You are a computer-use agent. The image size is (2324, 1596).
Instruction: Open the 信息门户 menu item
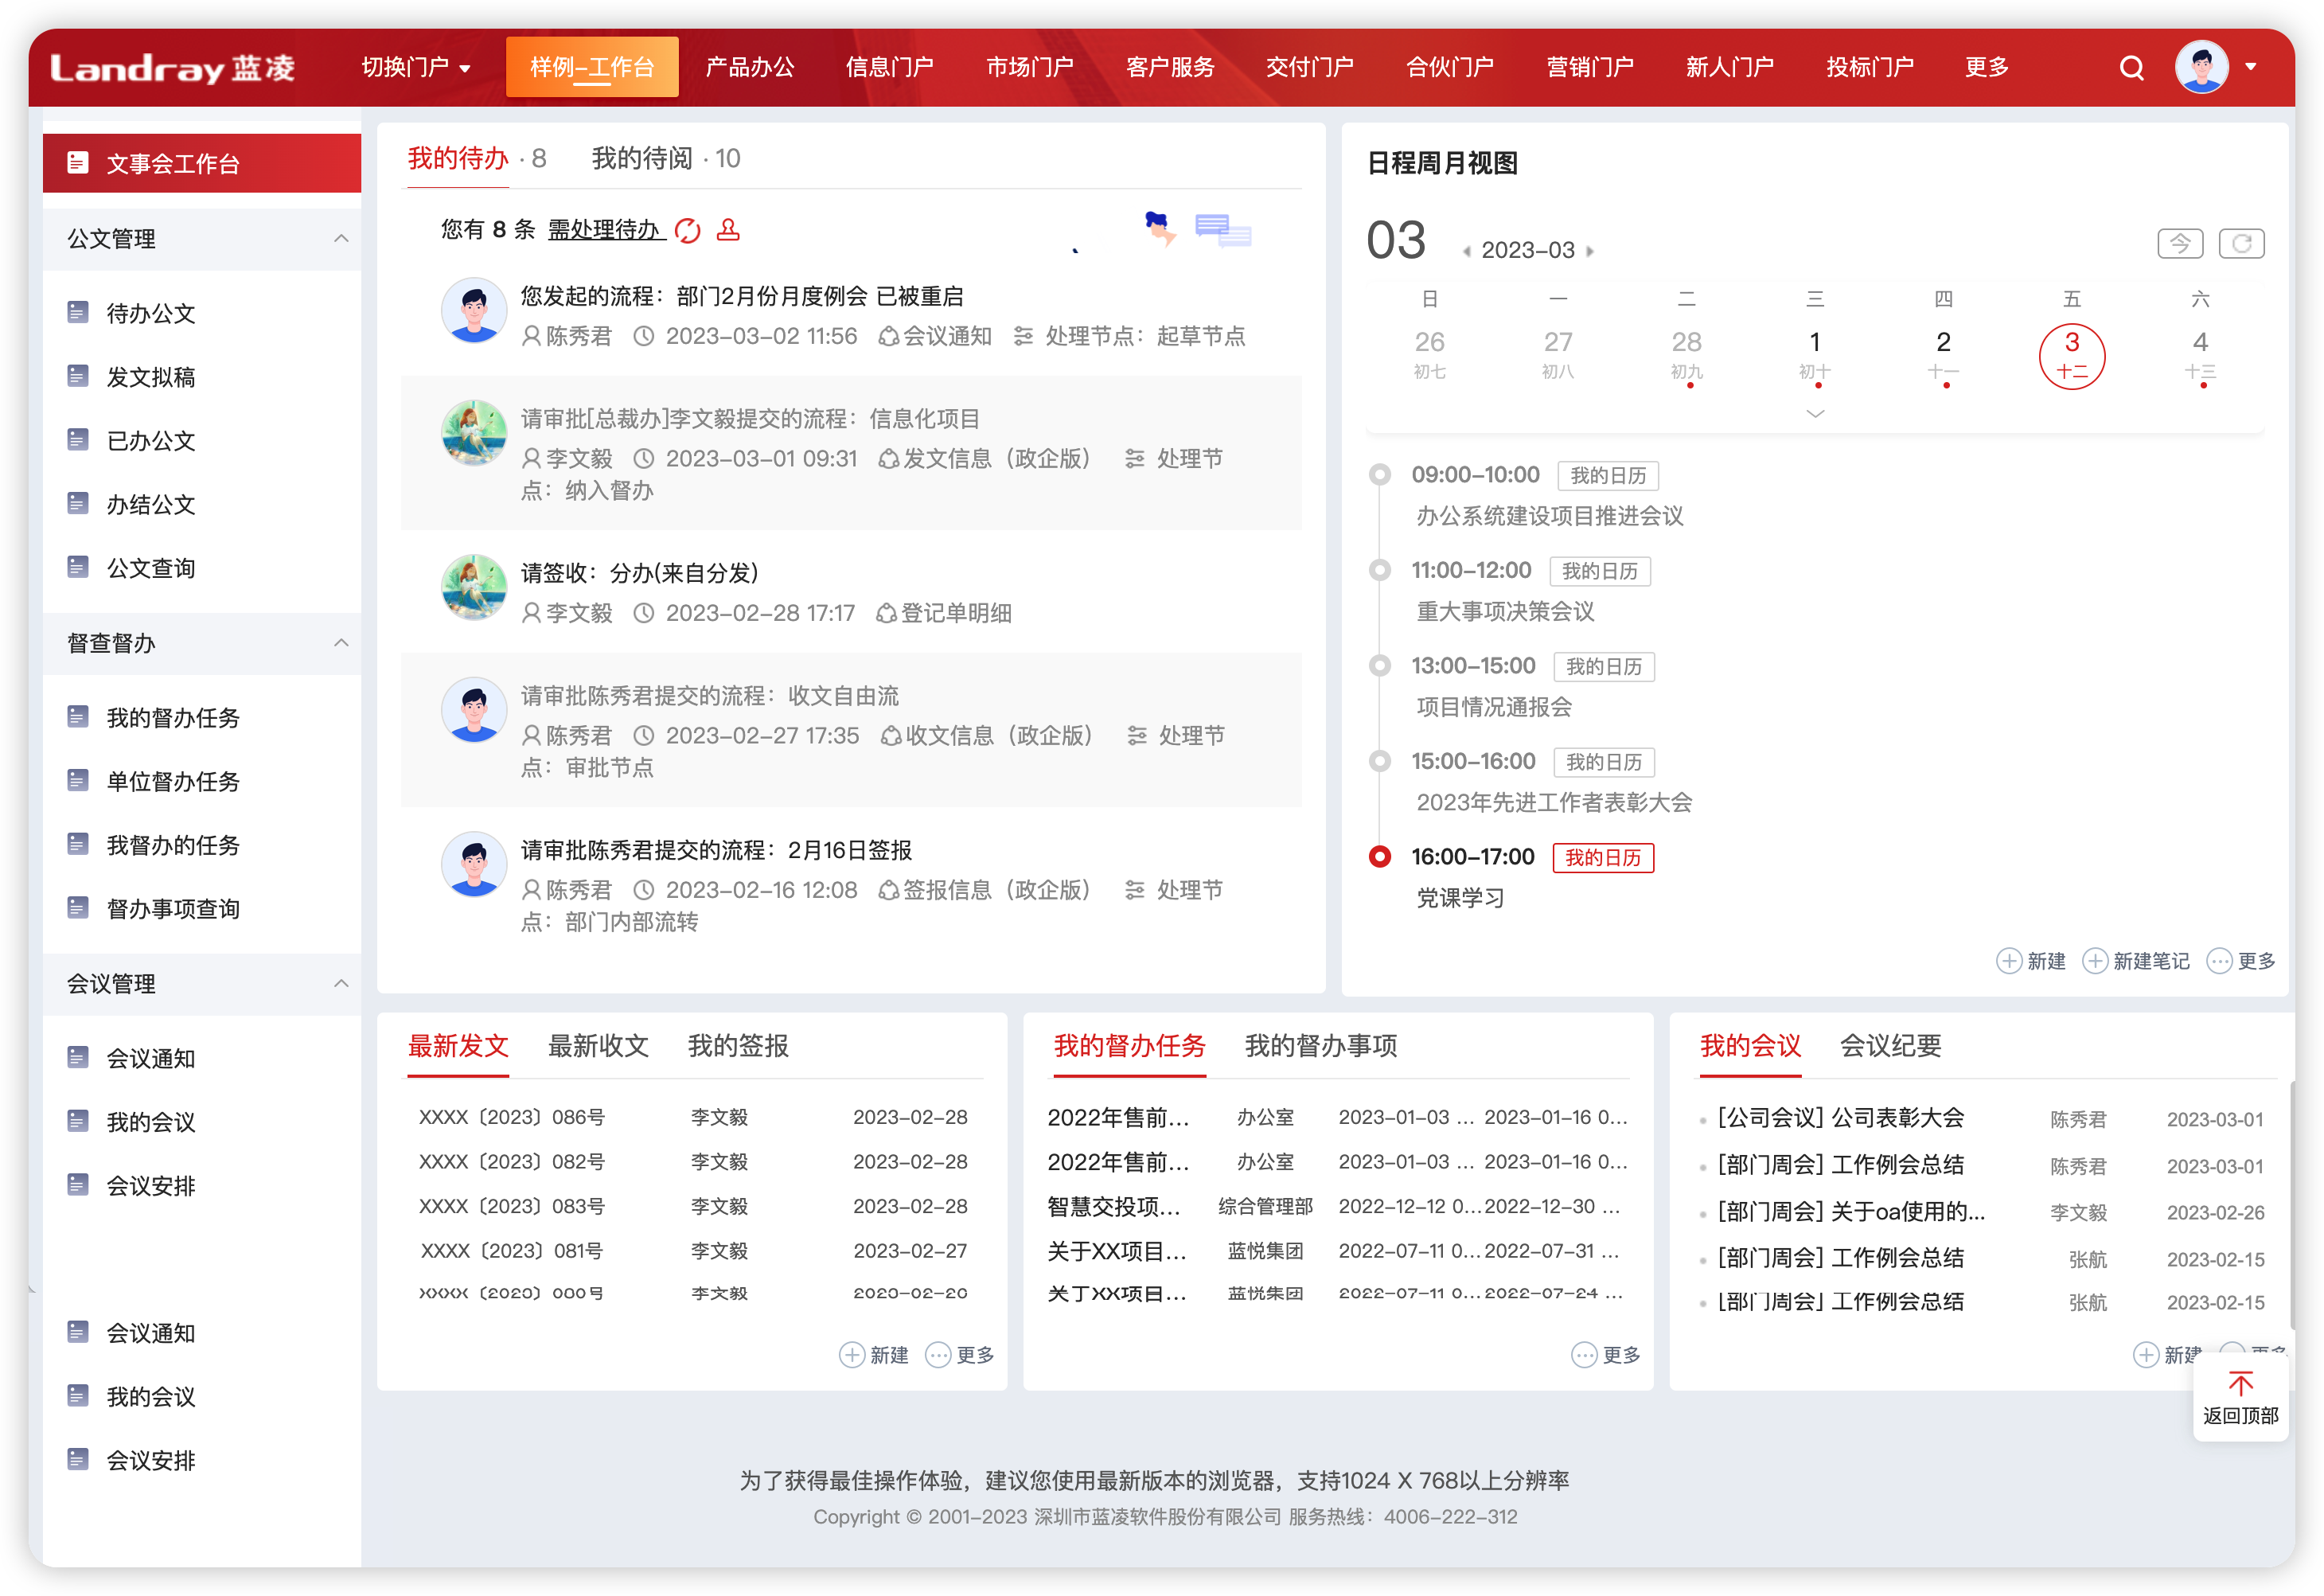(x=889, y=67)
